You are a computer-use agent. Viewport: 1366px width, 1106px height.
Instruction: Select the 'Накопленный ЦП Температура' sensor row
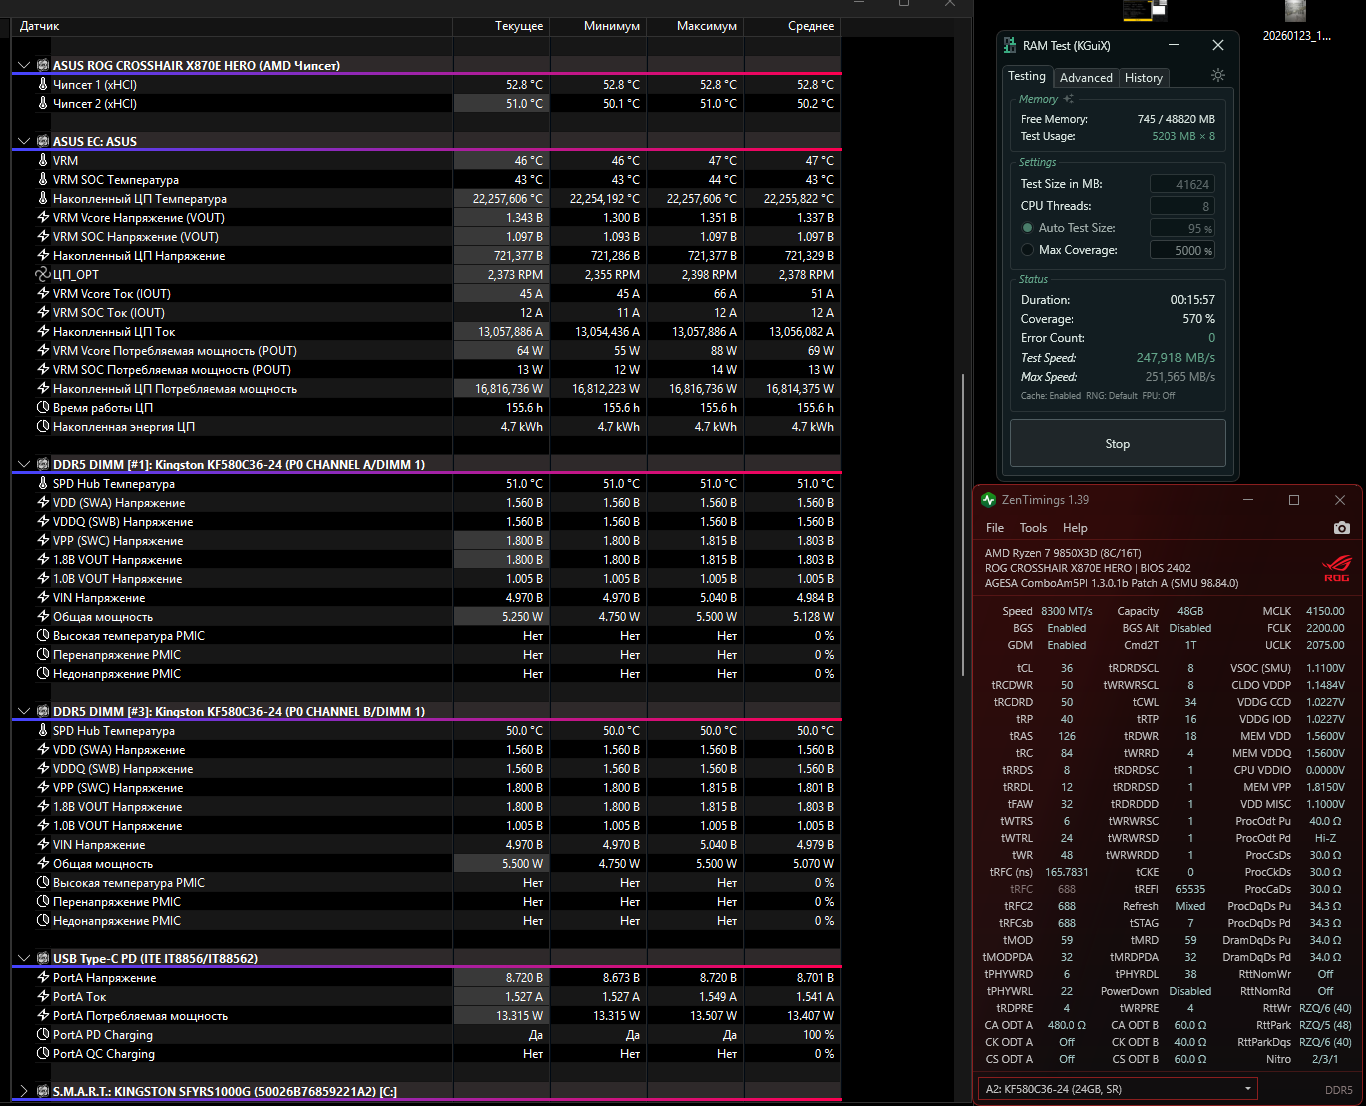pyautogui.click(x=427, y=199)
